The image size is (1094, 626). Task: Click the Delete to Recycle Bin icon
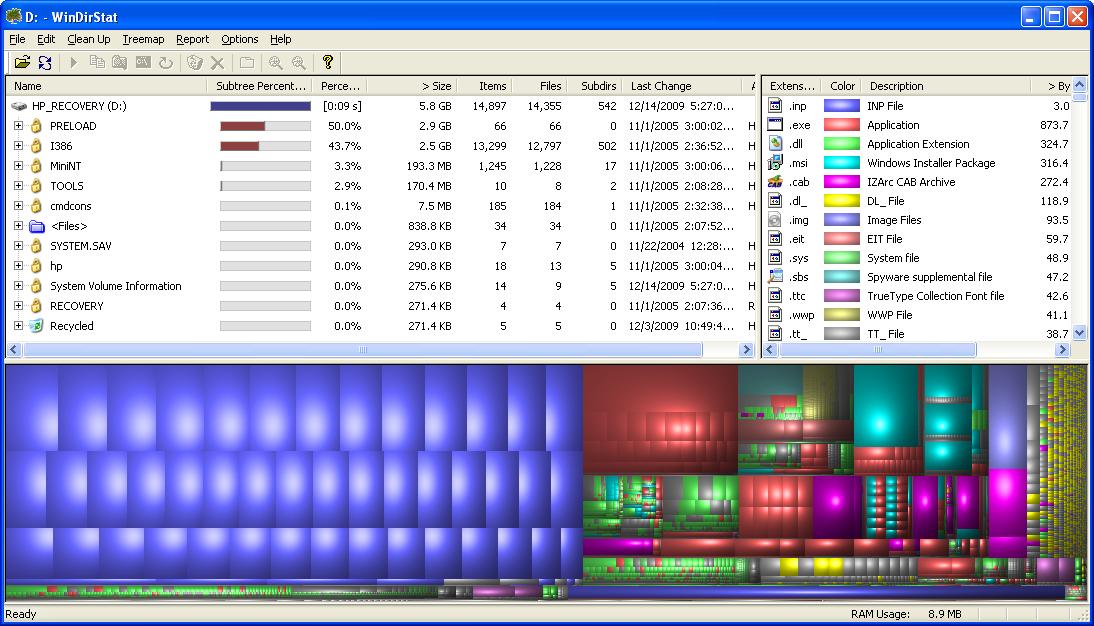[x=195, y=63]
